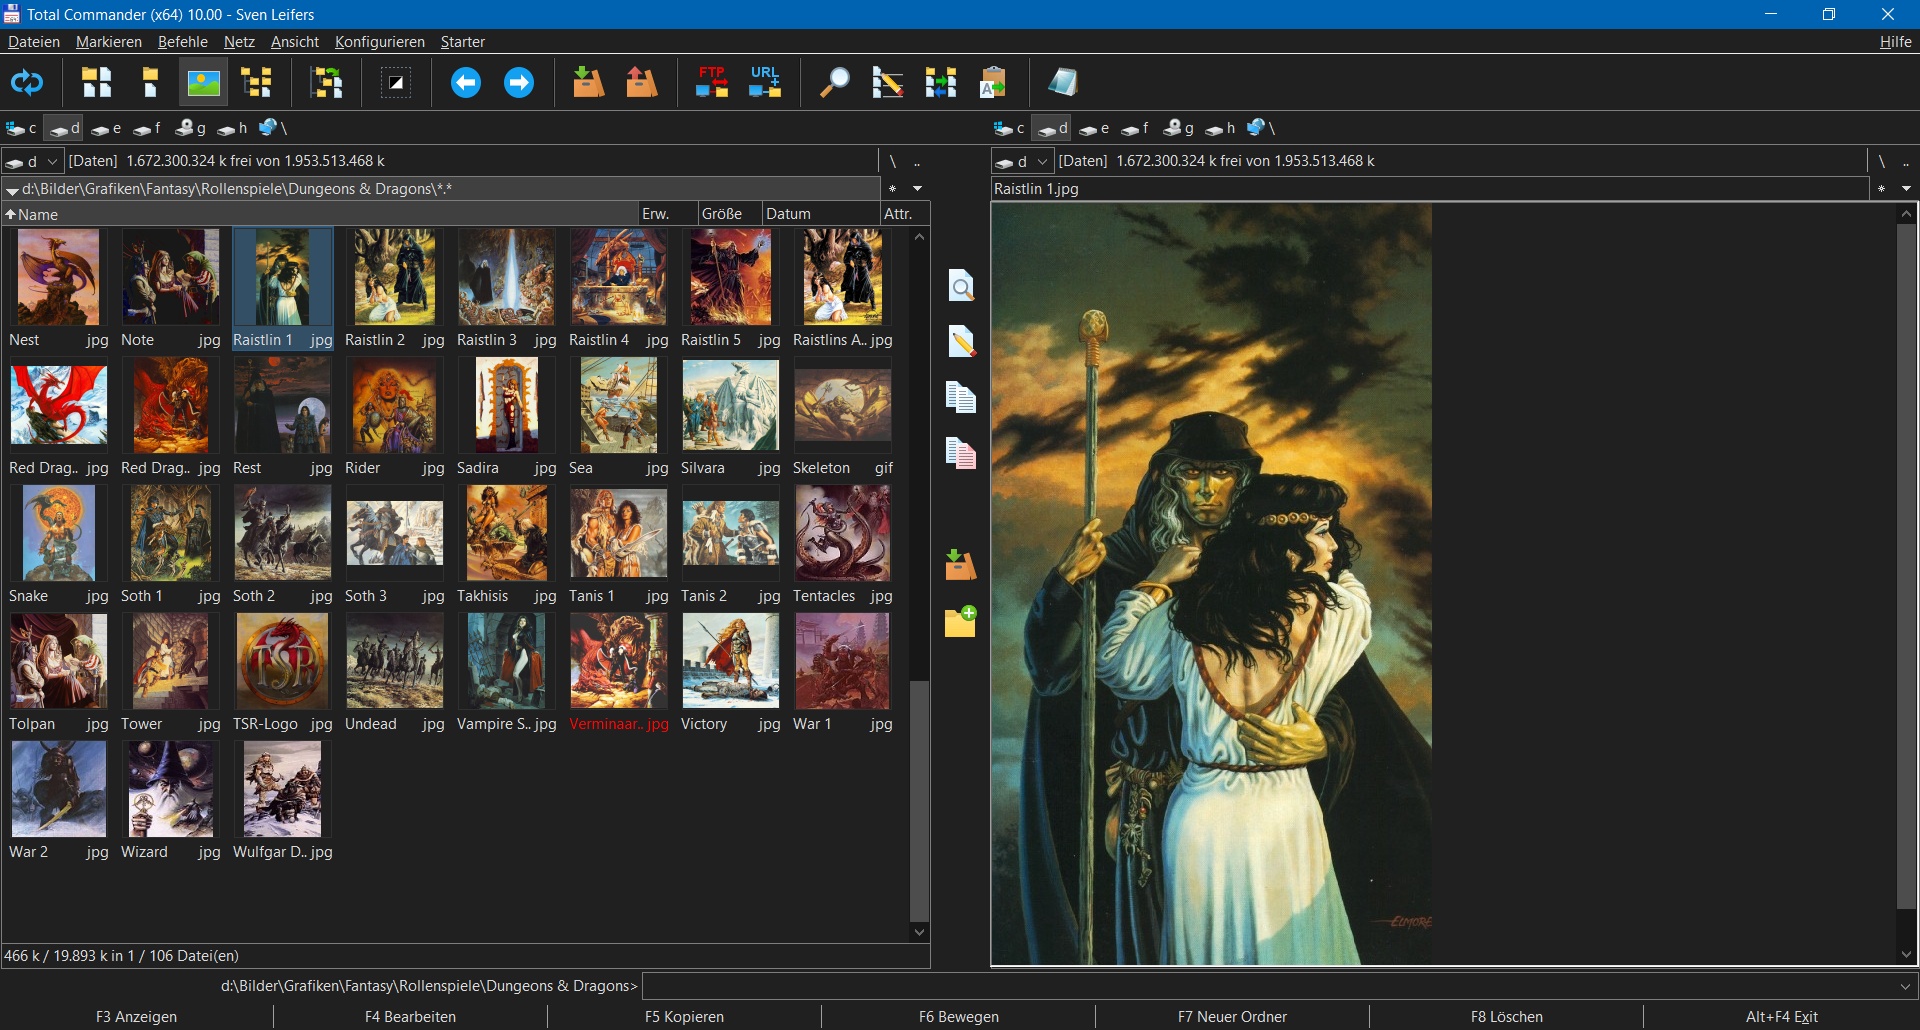This screenshot has width=1920, height=1030.
Task: Open left panel directory history arrow
Action: click(x=917, y=188)
